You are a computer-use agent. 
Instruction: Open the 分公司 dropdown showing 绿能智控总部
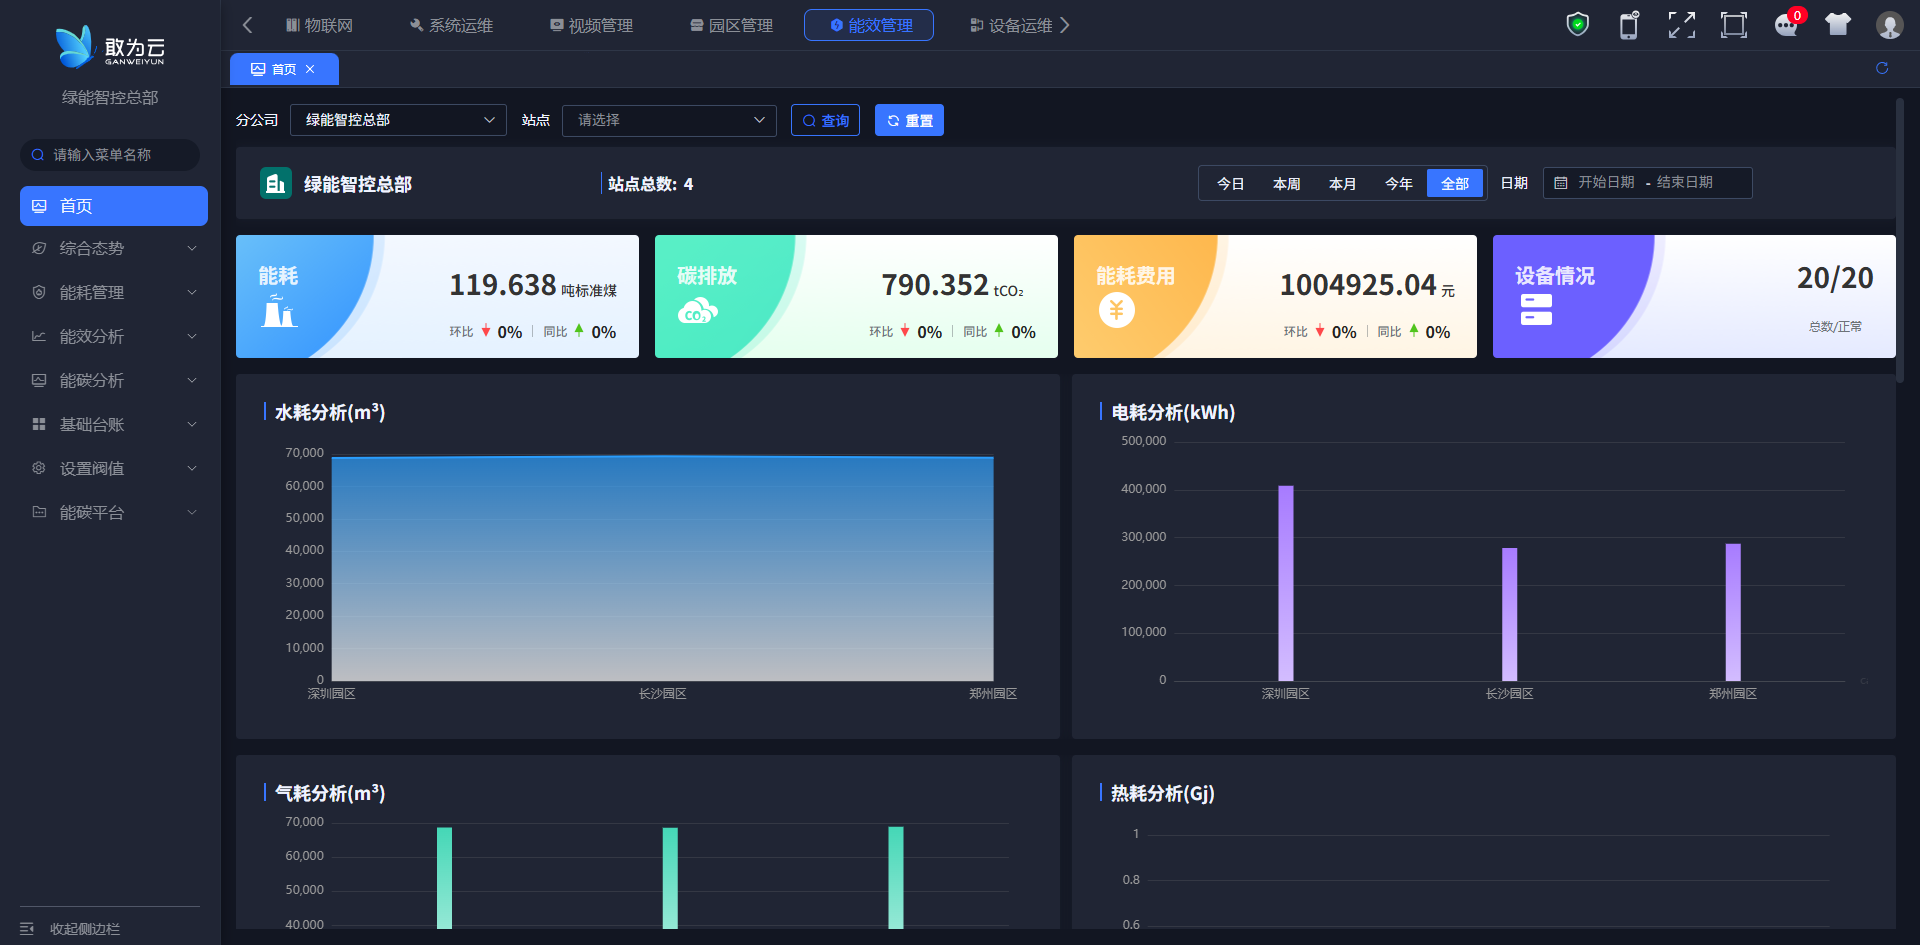pos(398,120)
